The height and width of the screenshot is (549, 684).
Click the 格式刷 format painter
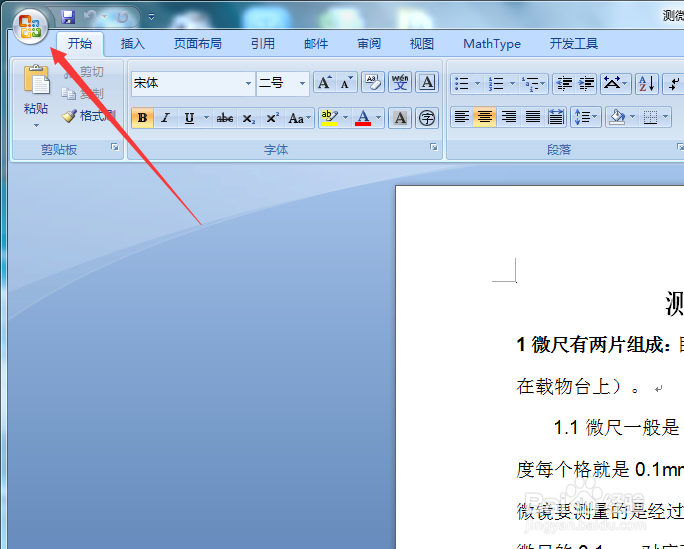pos(89,116)
